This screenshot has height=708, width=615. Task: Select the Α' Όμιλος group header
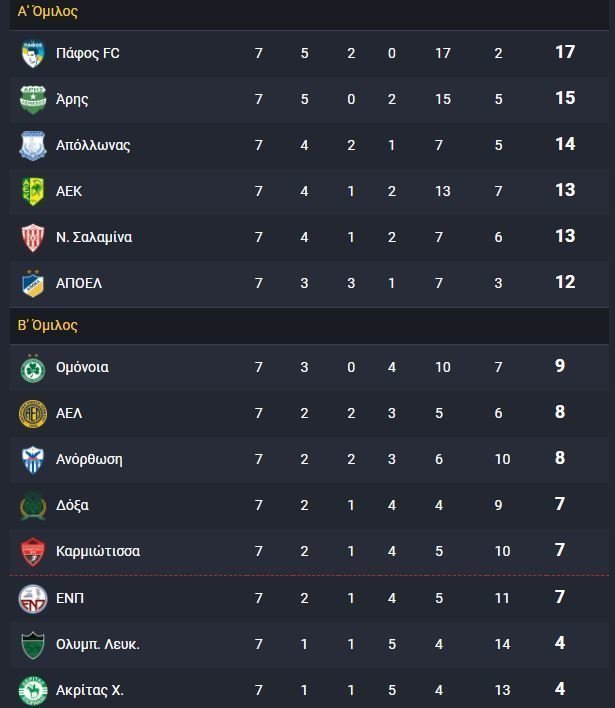47,11
